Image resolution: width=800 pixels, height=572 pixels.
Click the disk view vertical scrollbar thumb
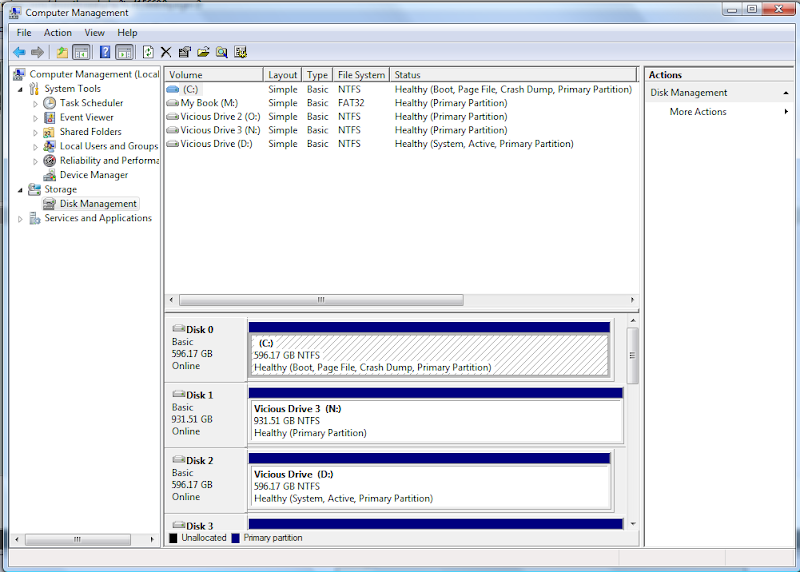click(x=633, y=356)
